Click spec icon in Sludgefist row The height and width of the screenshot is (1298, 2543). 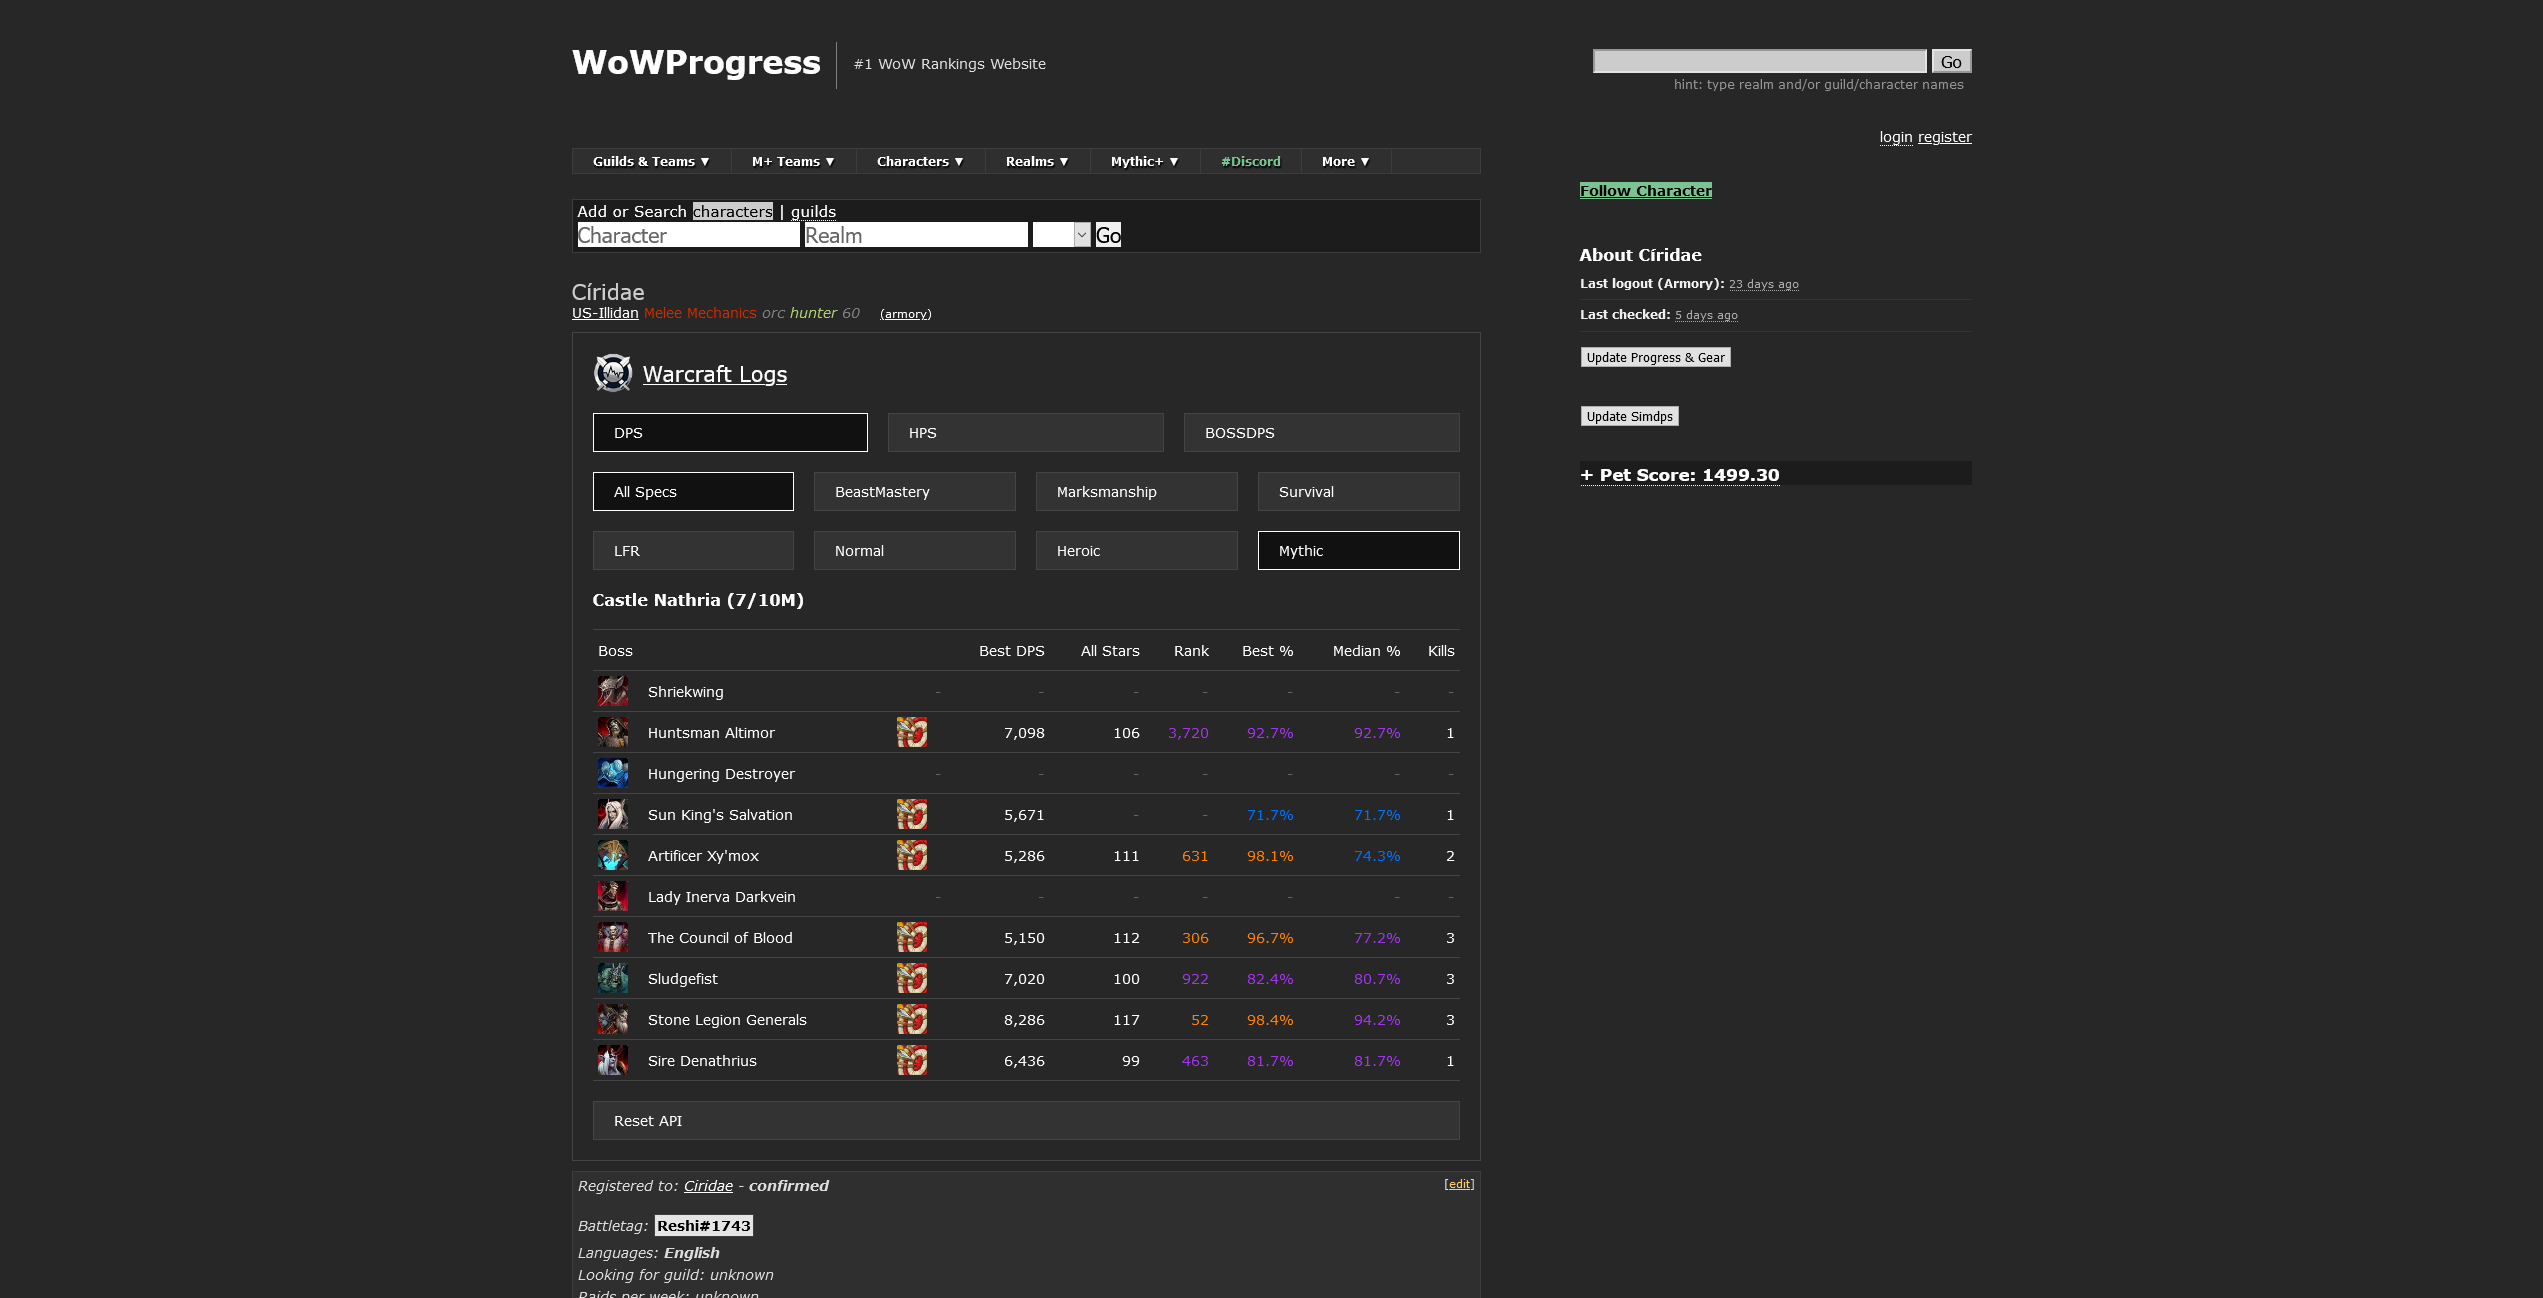pos(911,979)
